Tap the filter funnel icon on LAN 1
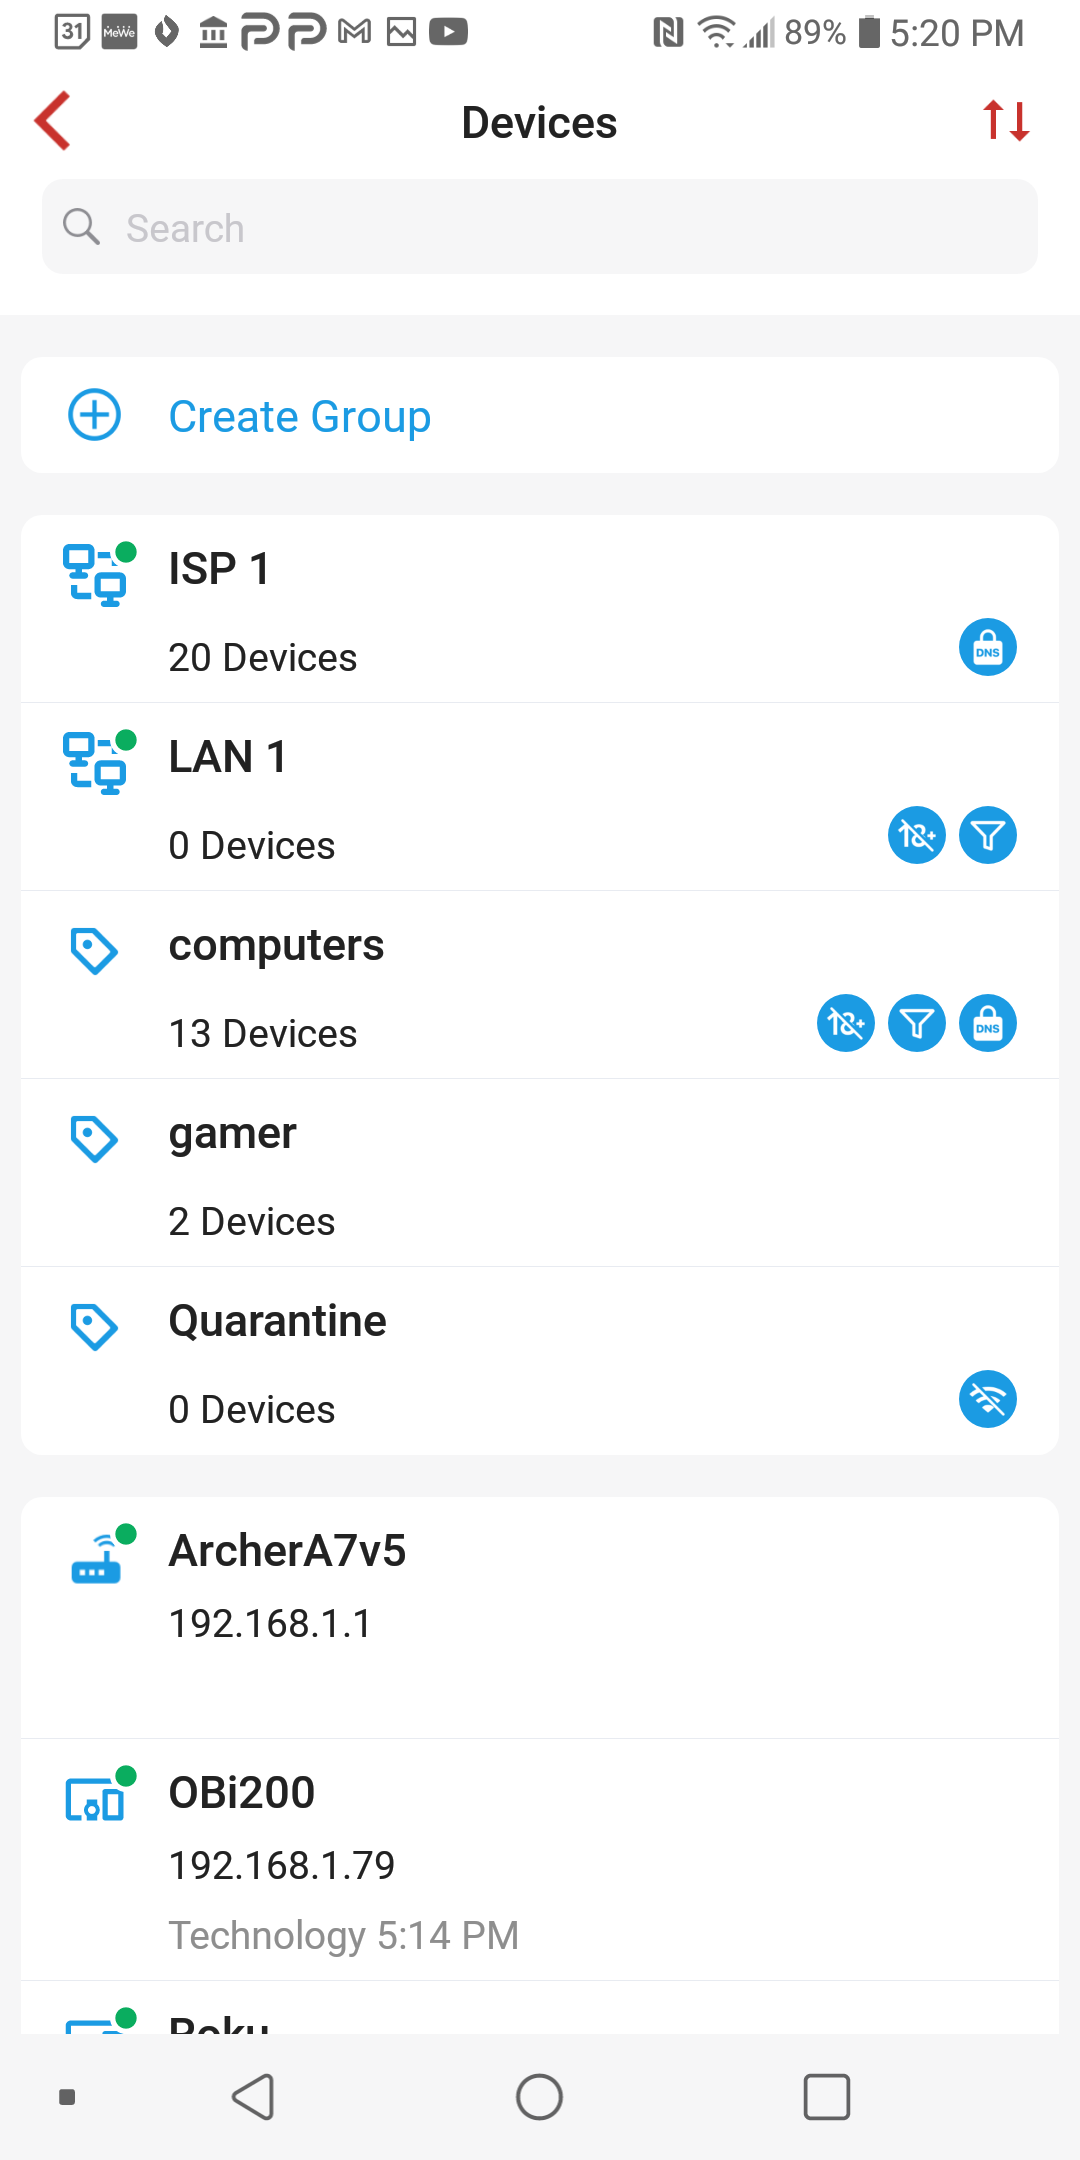This screenshot has width=1080, height=2160. point(988,835)
